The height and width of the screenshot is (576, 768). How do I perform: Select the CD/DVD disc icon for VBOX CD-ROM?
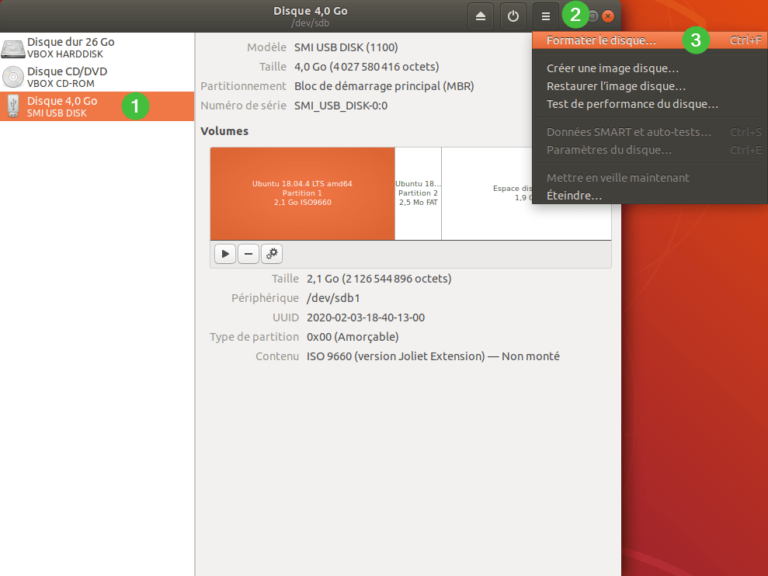[x=13, y=77]
